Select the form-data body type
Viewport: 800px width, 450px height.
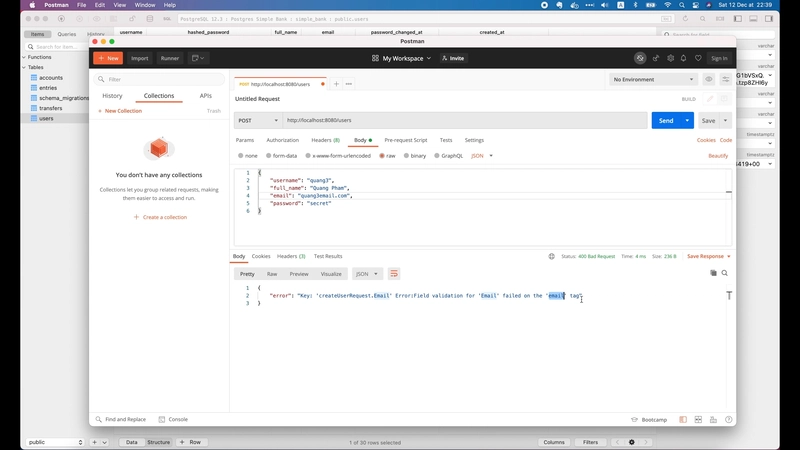pos(281,156)
